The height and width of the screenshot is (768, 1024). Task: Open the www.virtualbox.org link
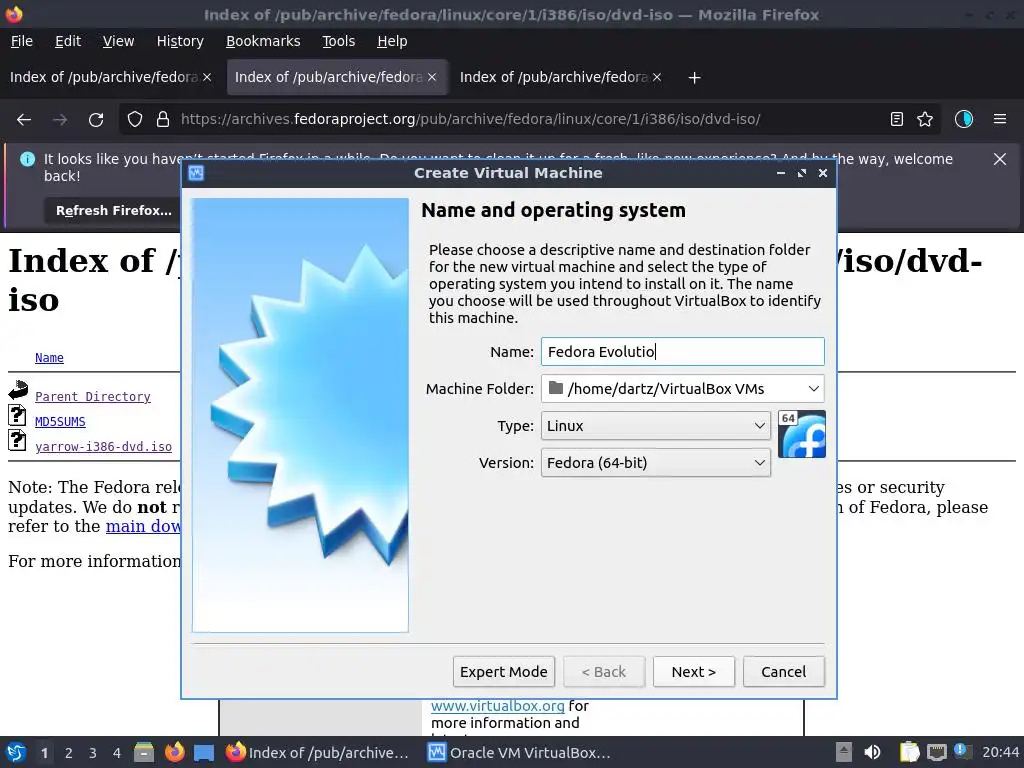click(x=498, y=706)
